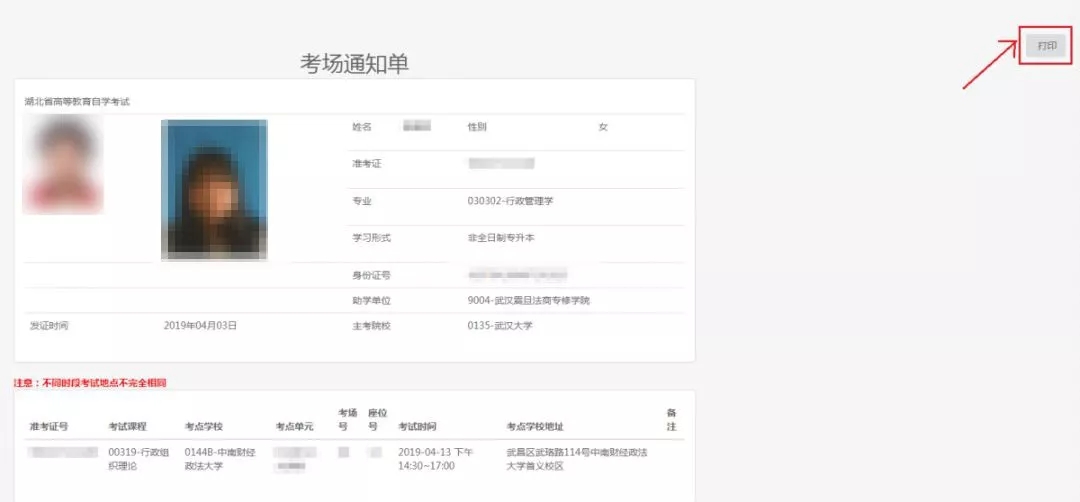1080x502 pixels.
Task: Click the 座位号 column header
Action: pos(377,419)
